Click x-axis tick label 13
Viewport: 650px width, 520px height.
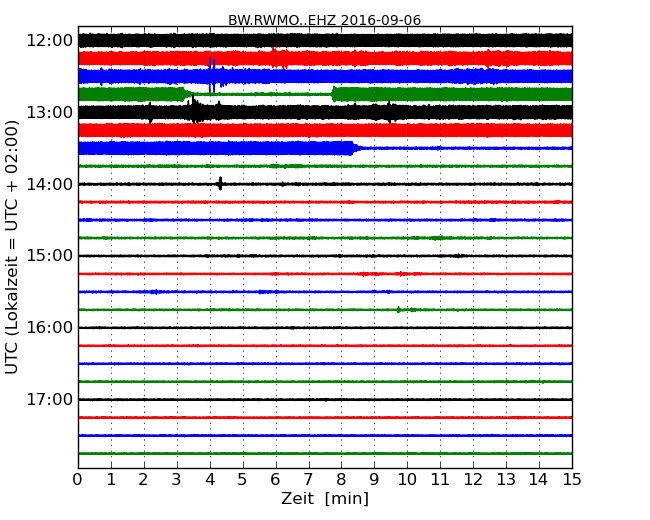506,480
